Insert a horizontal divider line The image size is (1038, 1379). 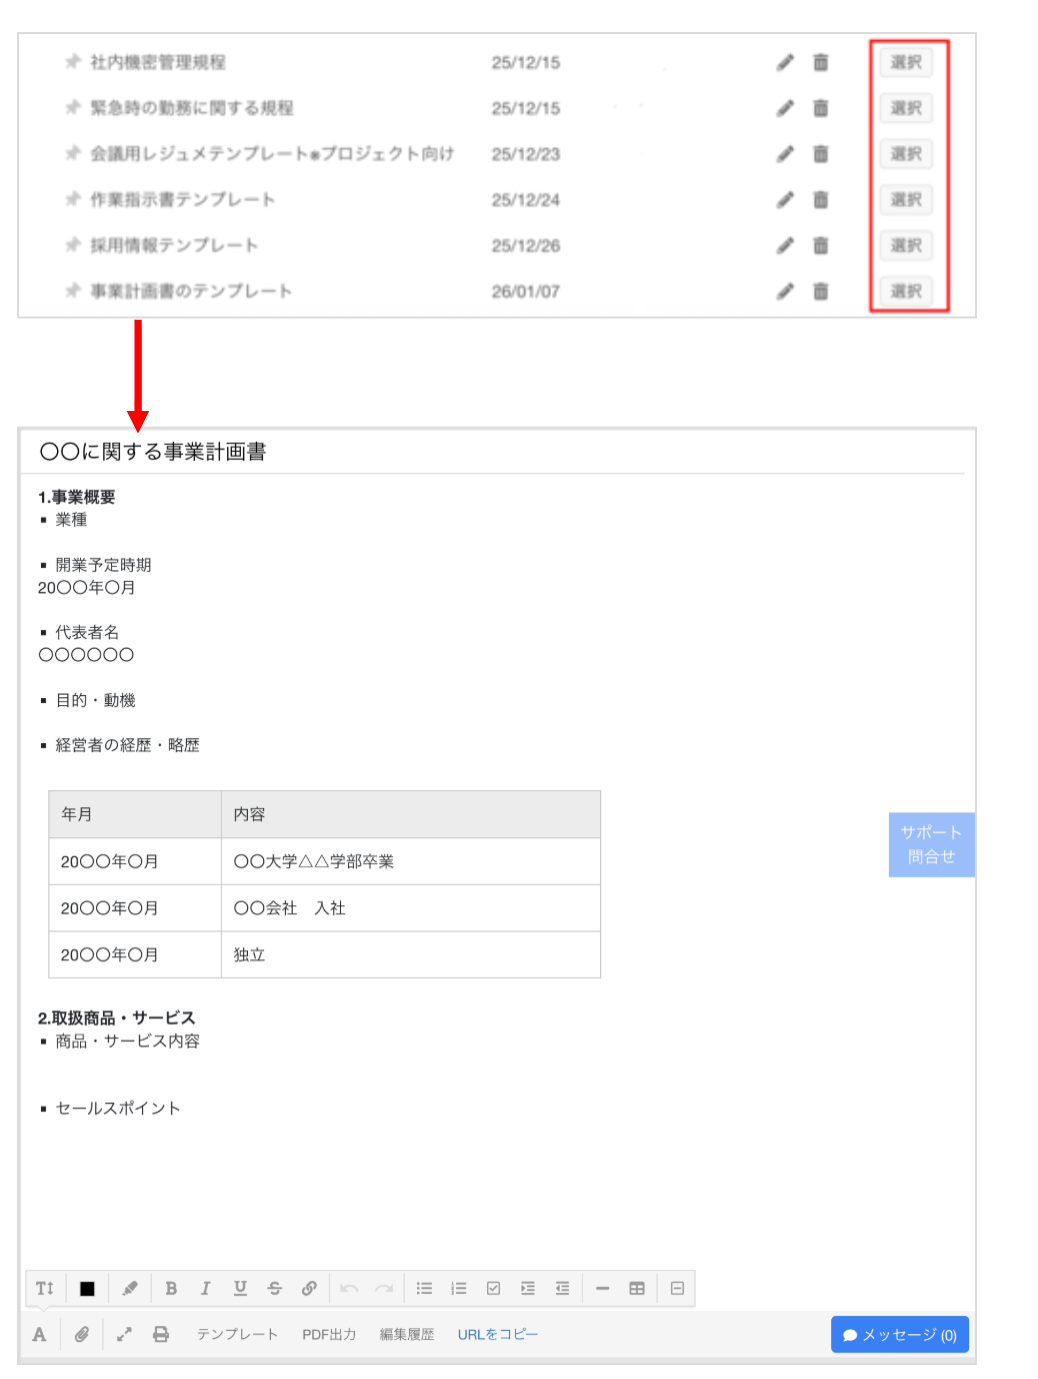point(601,1288)
